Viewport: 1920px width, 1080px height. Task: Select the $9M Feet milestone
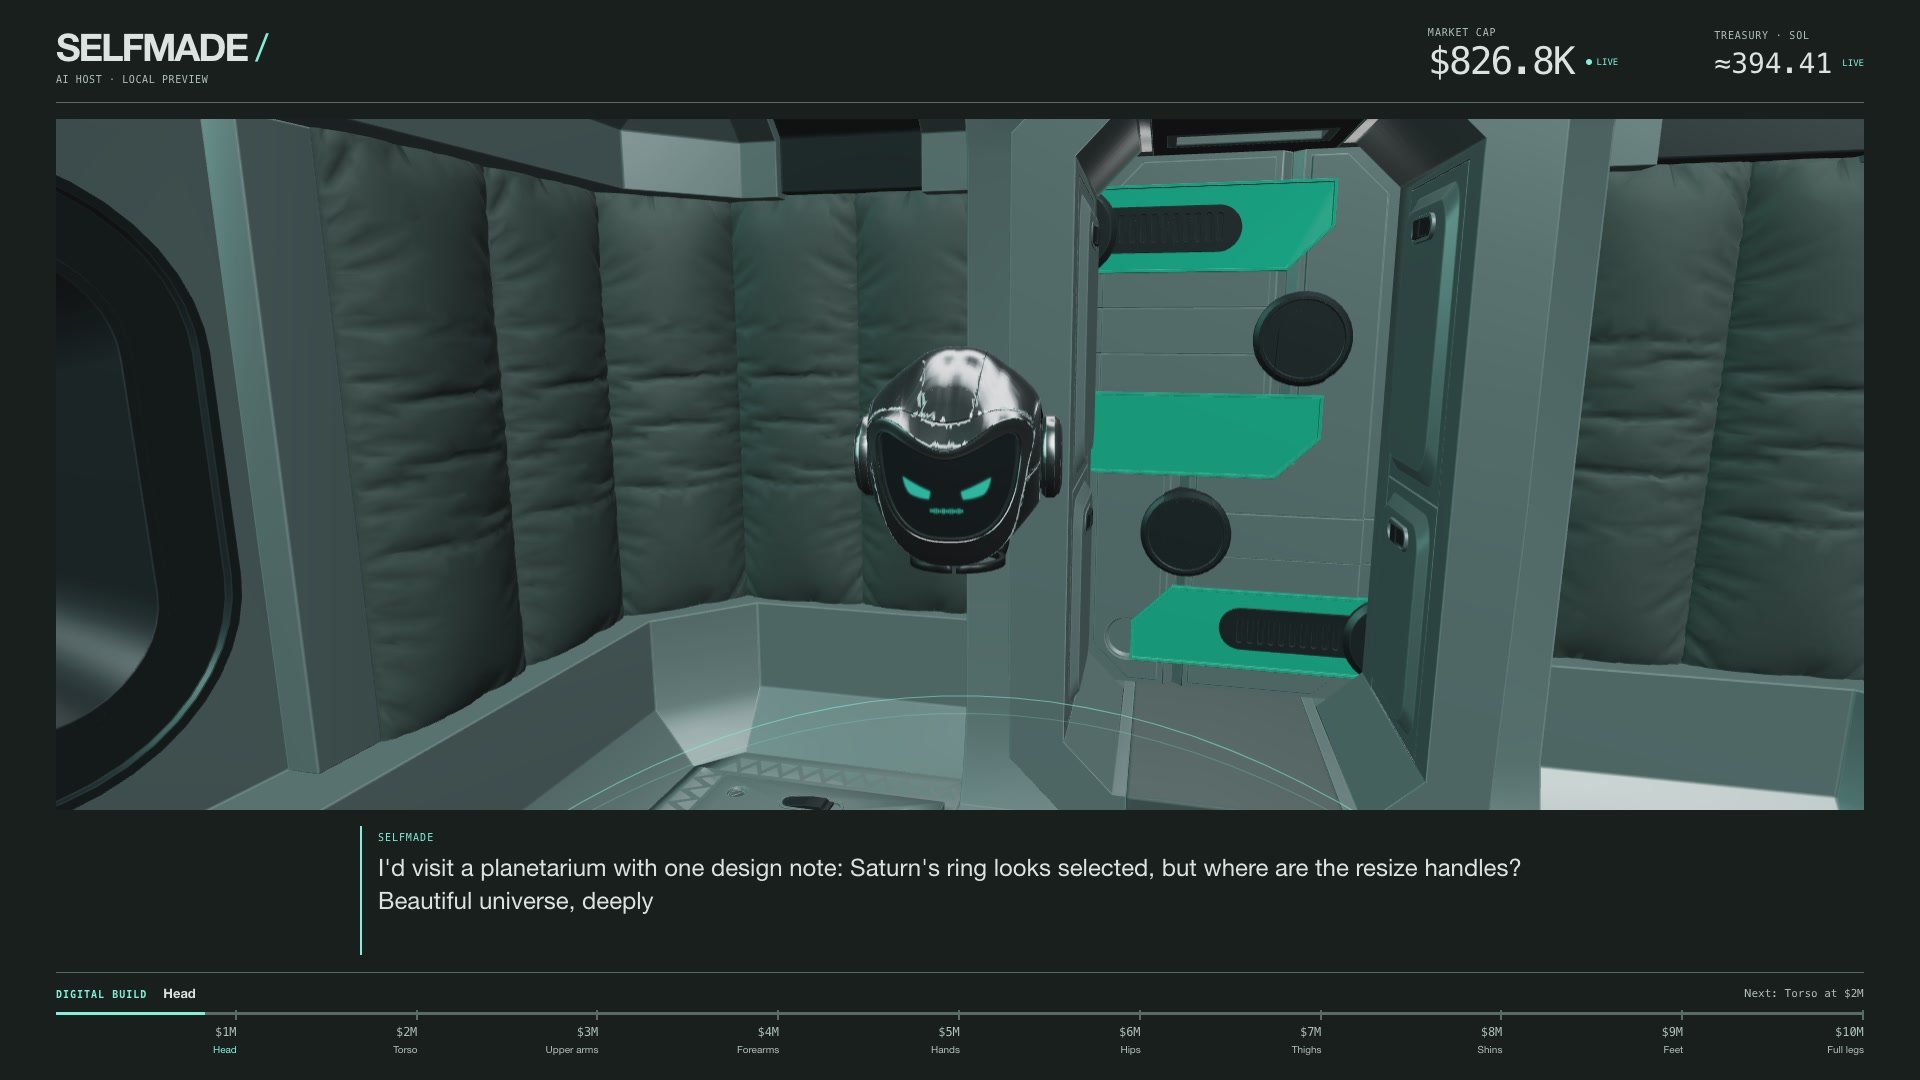pyautogui.click(x=1673, y=1040)
